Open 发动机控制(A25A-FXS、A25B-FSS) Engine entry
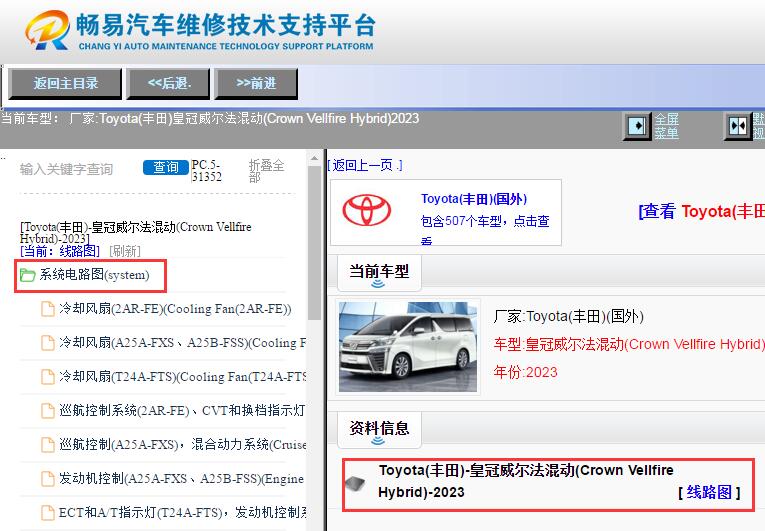 tap(181, 479)
